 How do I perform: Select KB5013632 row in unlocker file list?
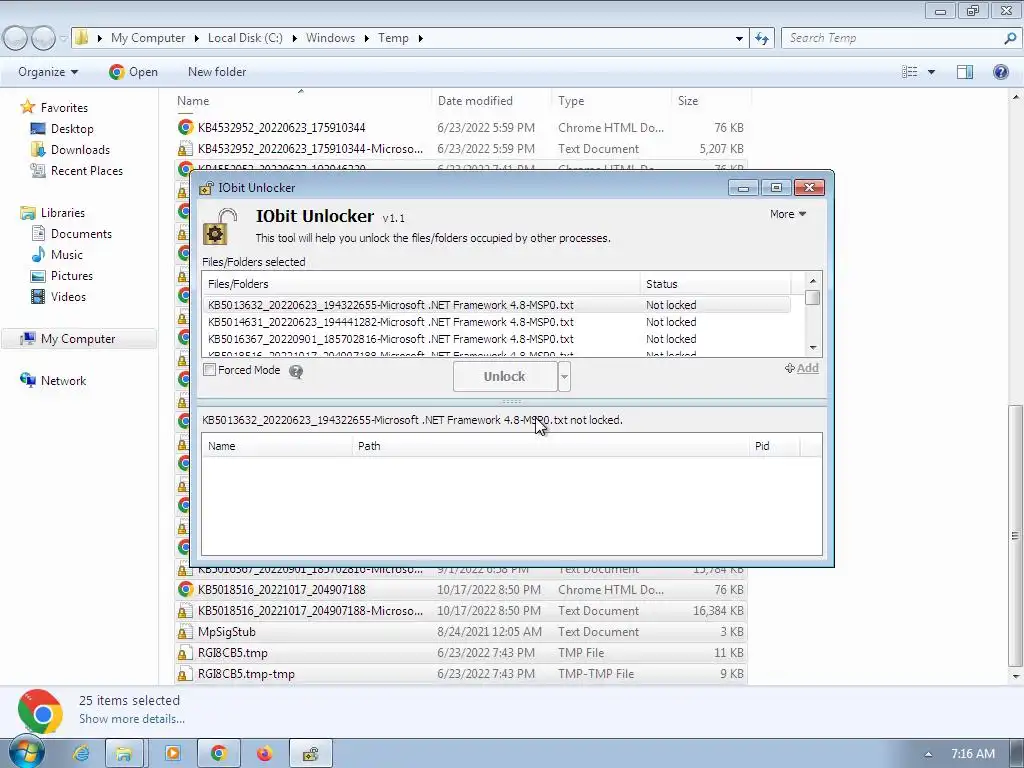coord(496,305)
